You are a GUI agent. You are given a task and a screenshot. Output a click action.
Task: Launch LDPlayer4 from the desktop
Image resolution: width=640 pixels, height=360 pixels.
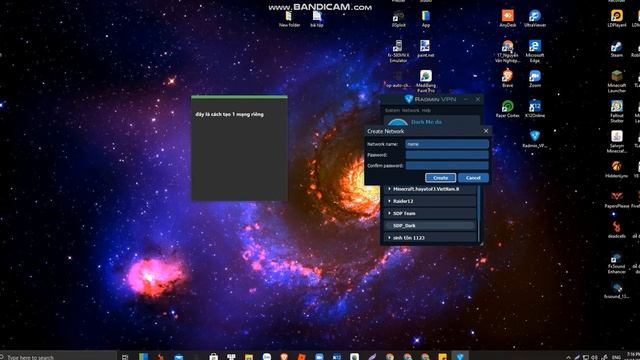(617, 18)
